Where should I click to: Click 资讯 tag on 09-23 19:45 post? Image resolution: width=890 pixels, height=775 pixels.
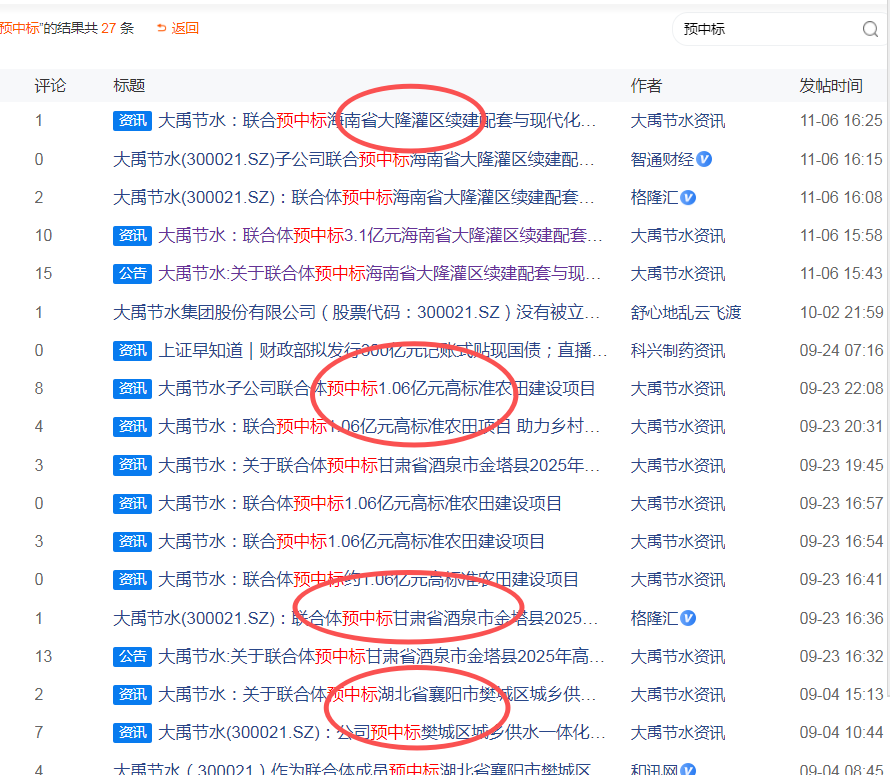click(x=132, y=465)
